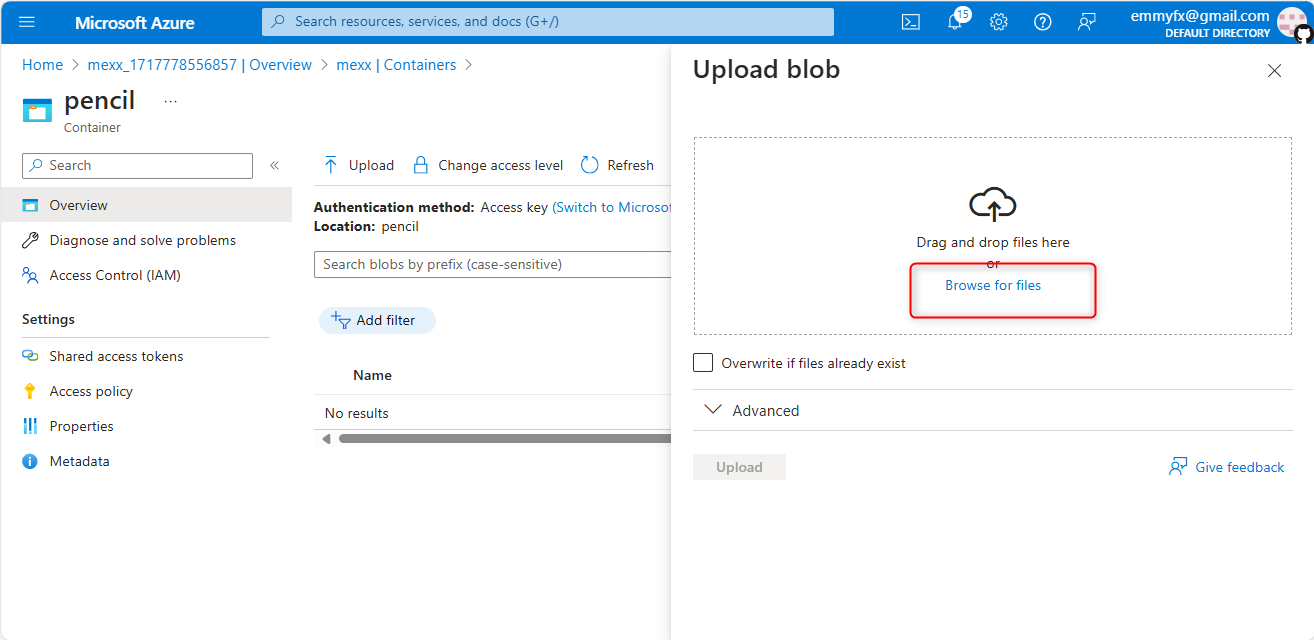Screen dimensions: 1314x640
Task: Enable Overwrite if files already exist
Action: (703, 363)
